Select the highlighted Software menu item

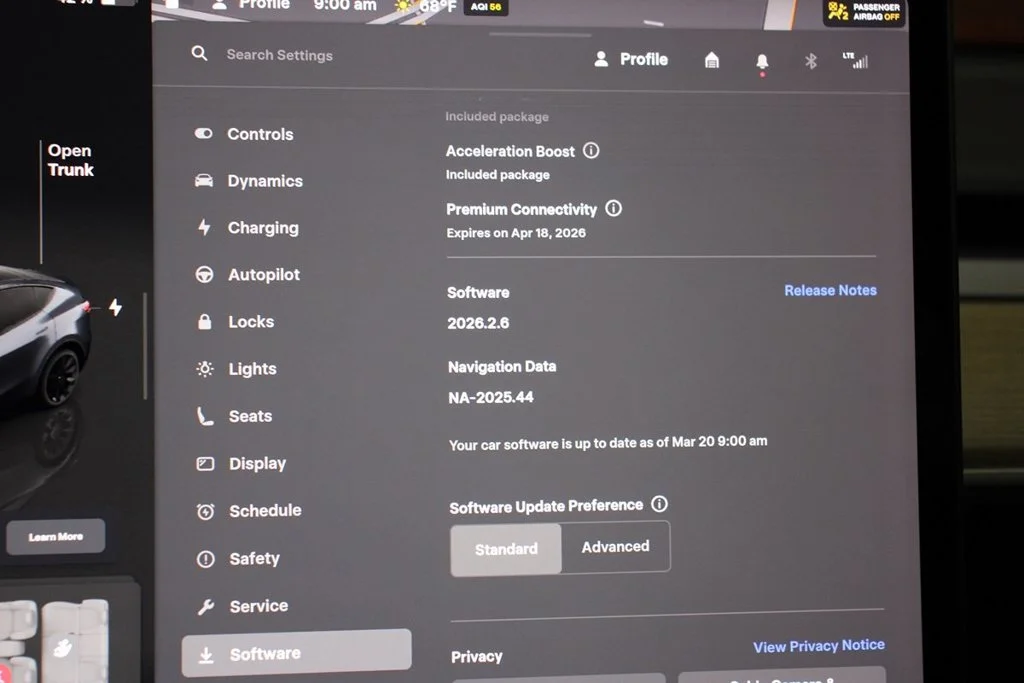[x=296, y=653]
